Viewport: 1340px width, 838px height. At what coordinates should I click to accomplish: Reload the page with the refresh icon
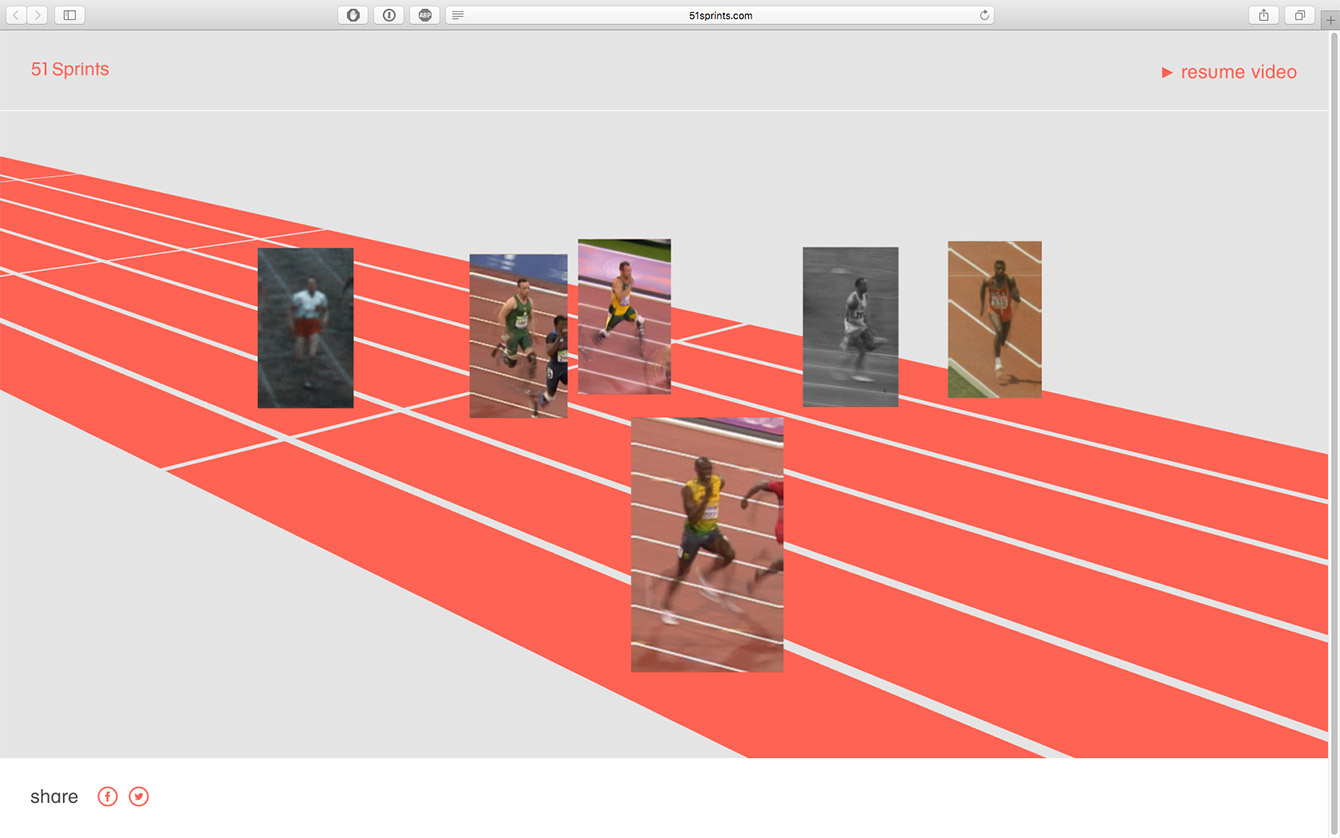point(984,15)
